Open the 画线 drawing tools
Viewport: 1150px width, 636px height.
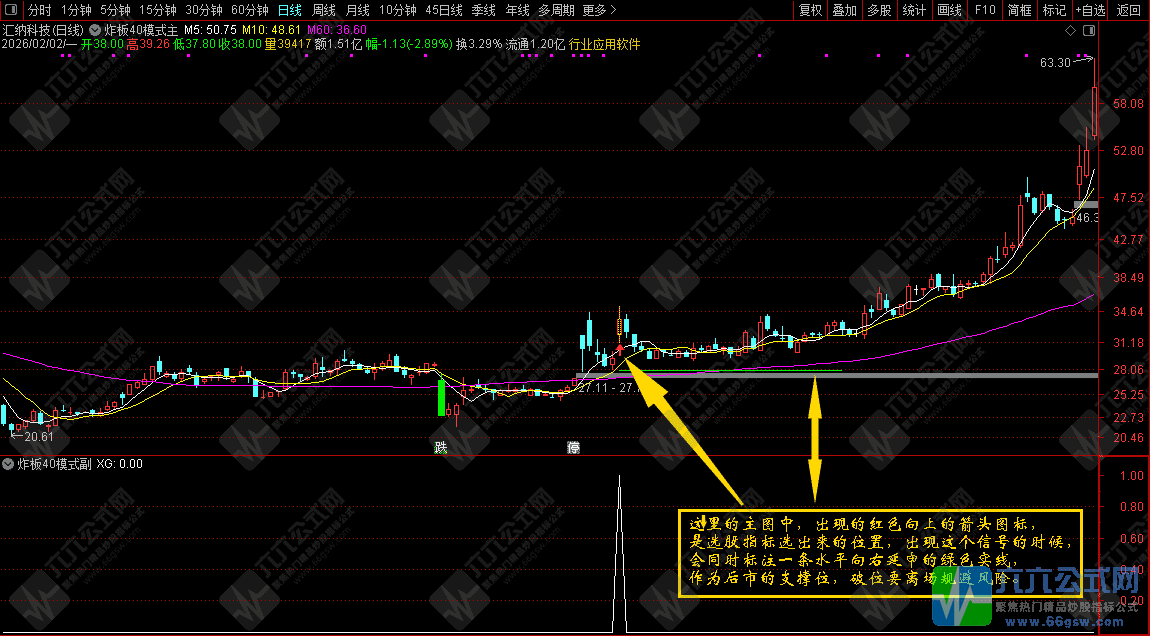pyautogui.click(x=949, y=10)
